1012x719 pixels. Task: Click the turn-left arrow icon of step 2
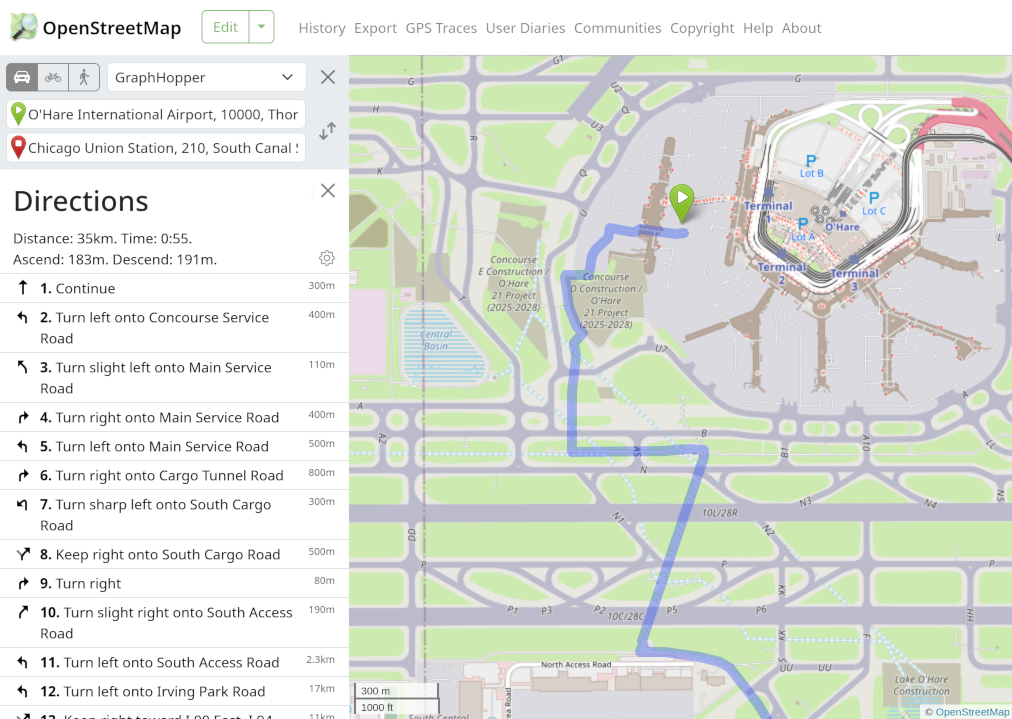pyautogui.click(x=23, y=317)
